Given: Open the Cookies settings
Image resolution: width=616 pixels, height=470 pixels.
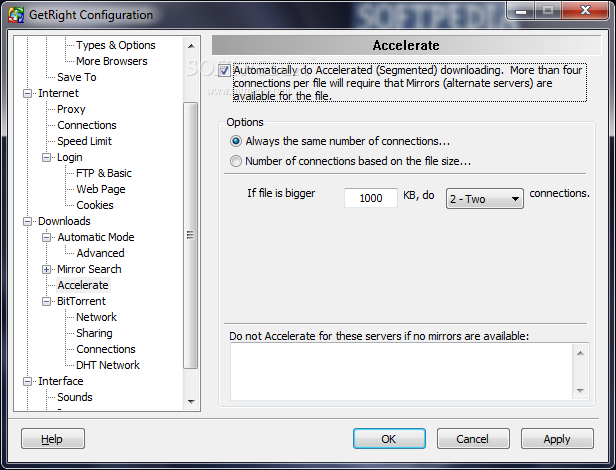Looking at the screenshot, I should click(x=95, y=205).
